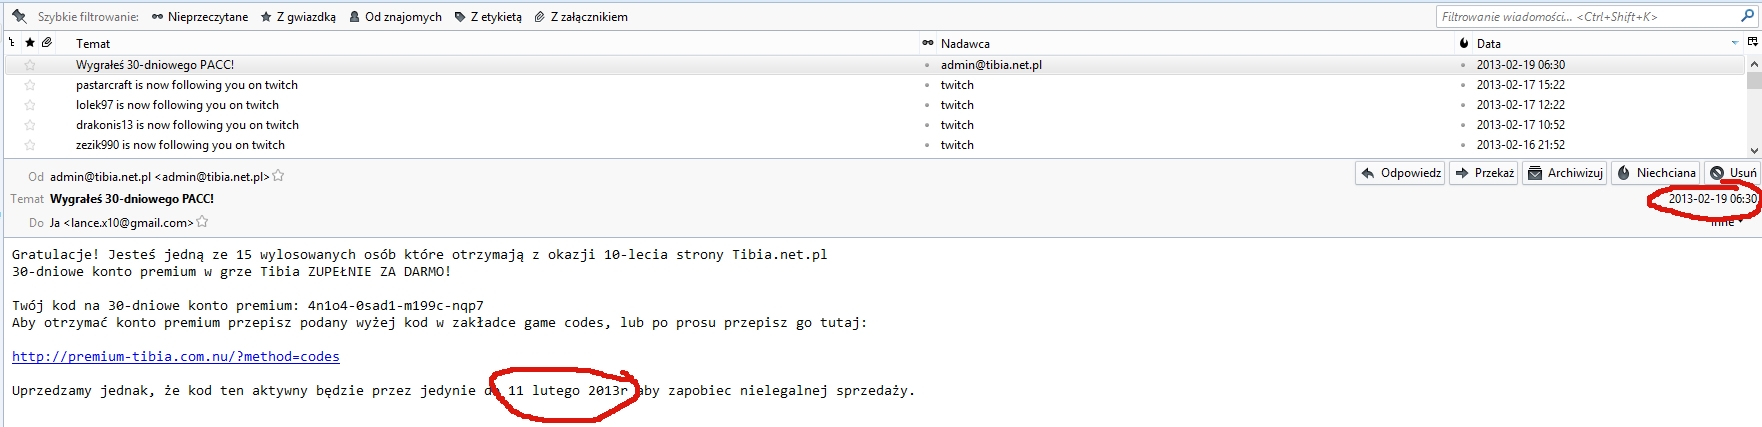Delete message with Usuń button

click(1733, 173)
